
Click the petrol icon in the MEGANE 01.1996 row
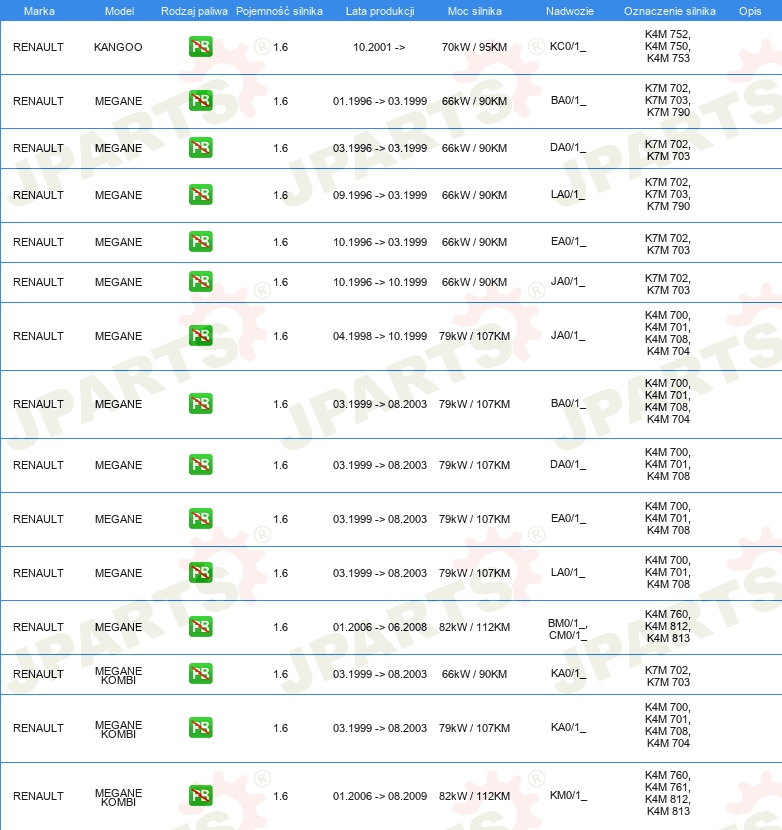point(201,101)
